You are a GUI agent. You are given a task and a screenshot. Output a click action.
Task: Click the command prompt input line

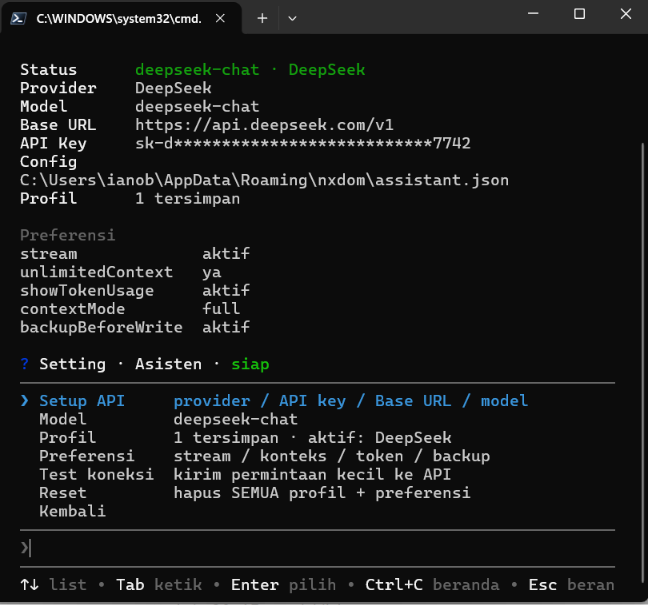tap(317, 548)
